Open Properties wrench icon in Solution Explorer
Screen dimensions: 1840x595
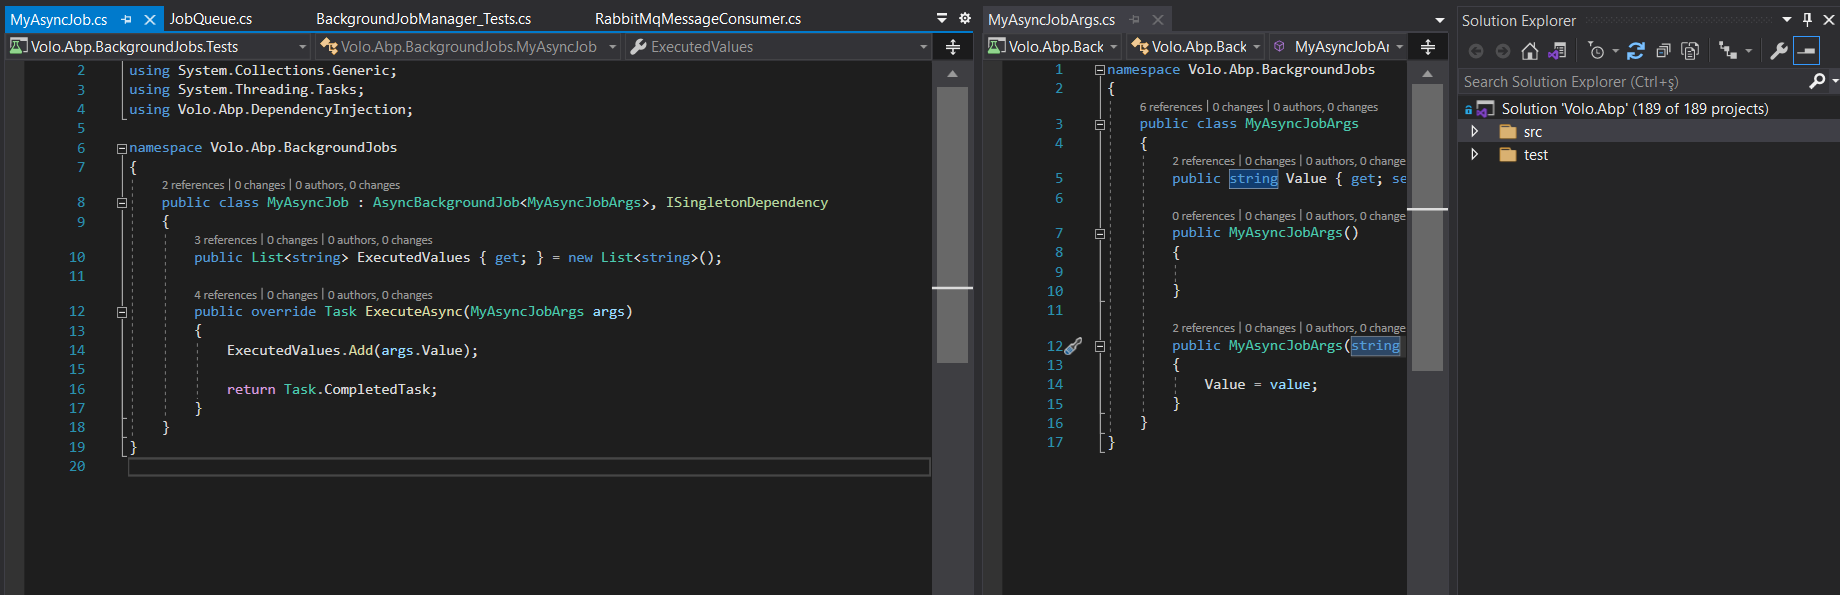pyautogui.click(x=1778, y=51)
